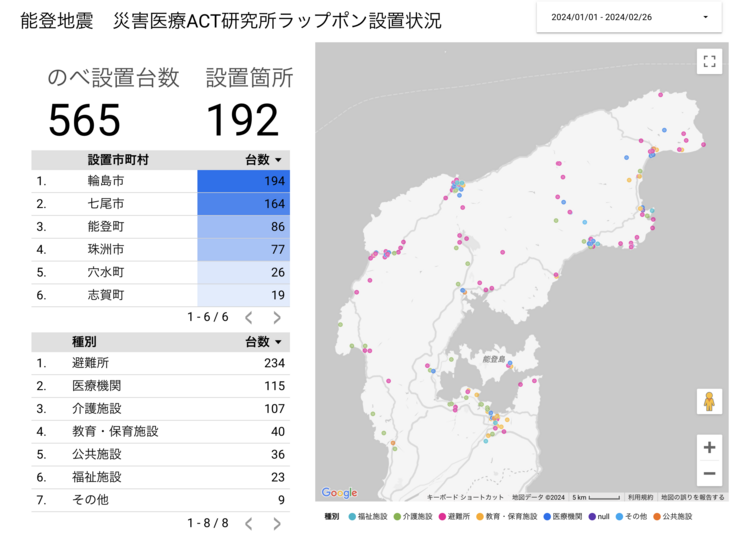This screenshot has height=537, width=736.
Task: Select the 公共施設 row in 種別 table
Action: 161,454
